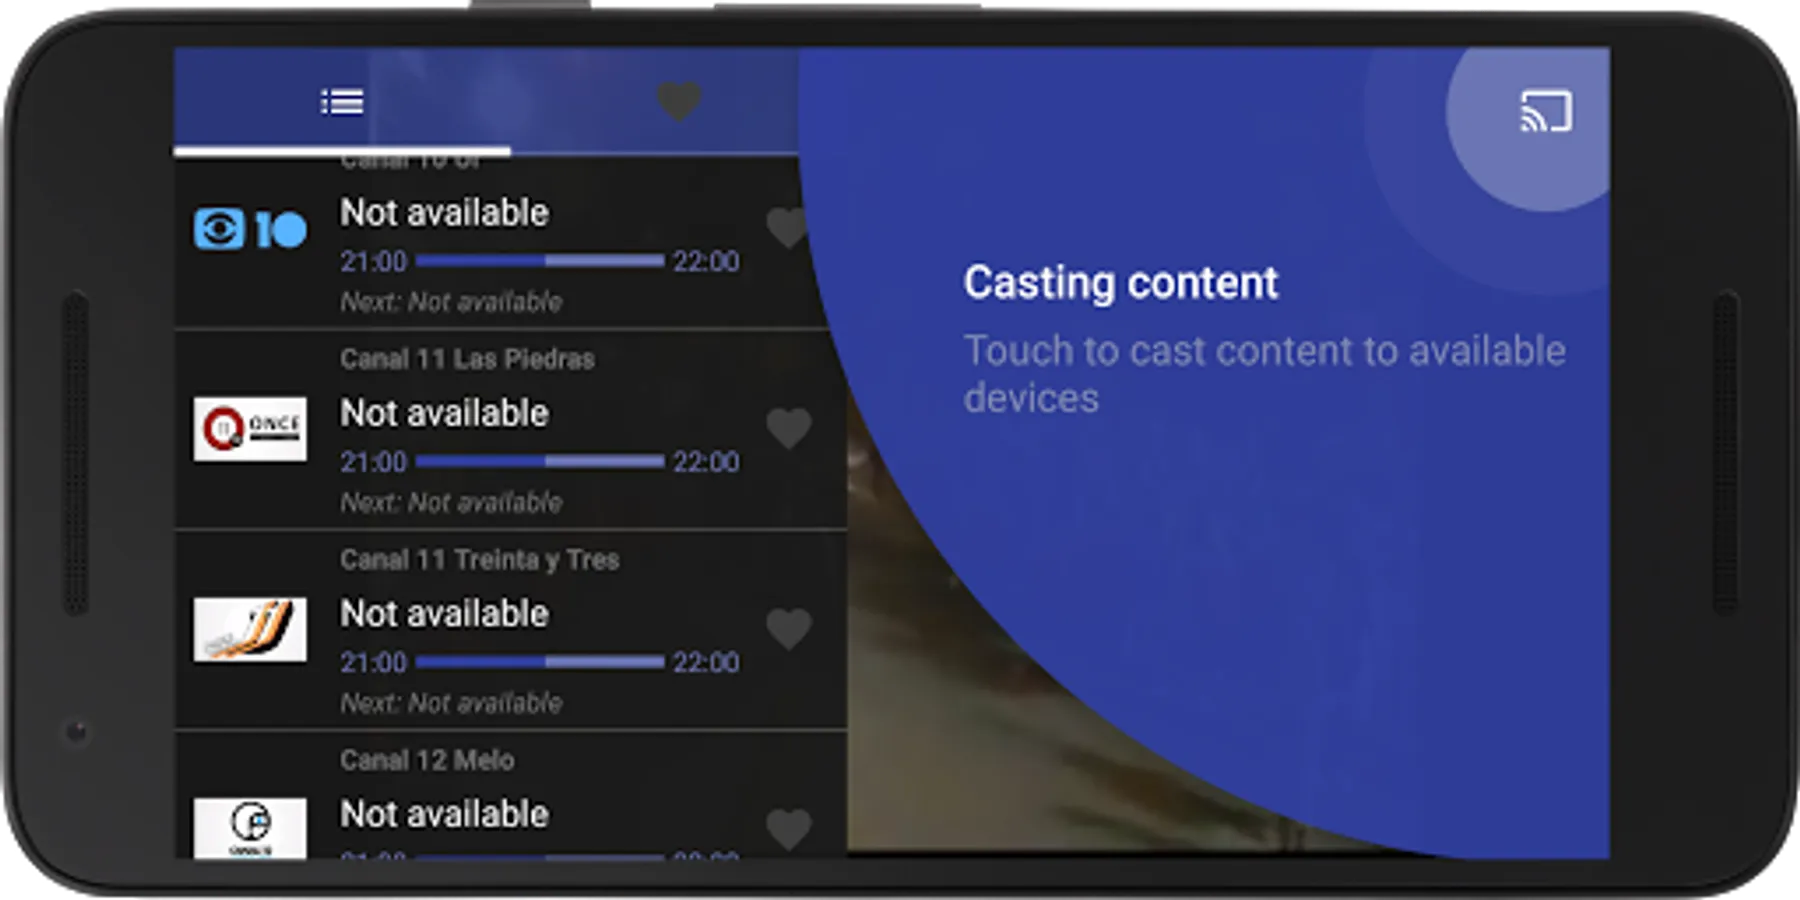This screenshot has width=1800, height=900.
Task: Tap the cast to device icon
Action: (x=1546, y=111)
